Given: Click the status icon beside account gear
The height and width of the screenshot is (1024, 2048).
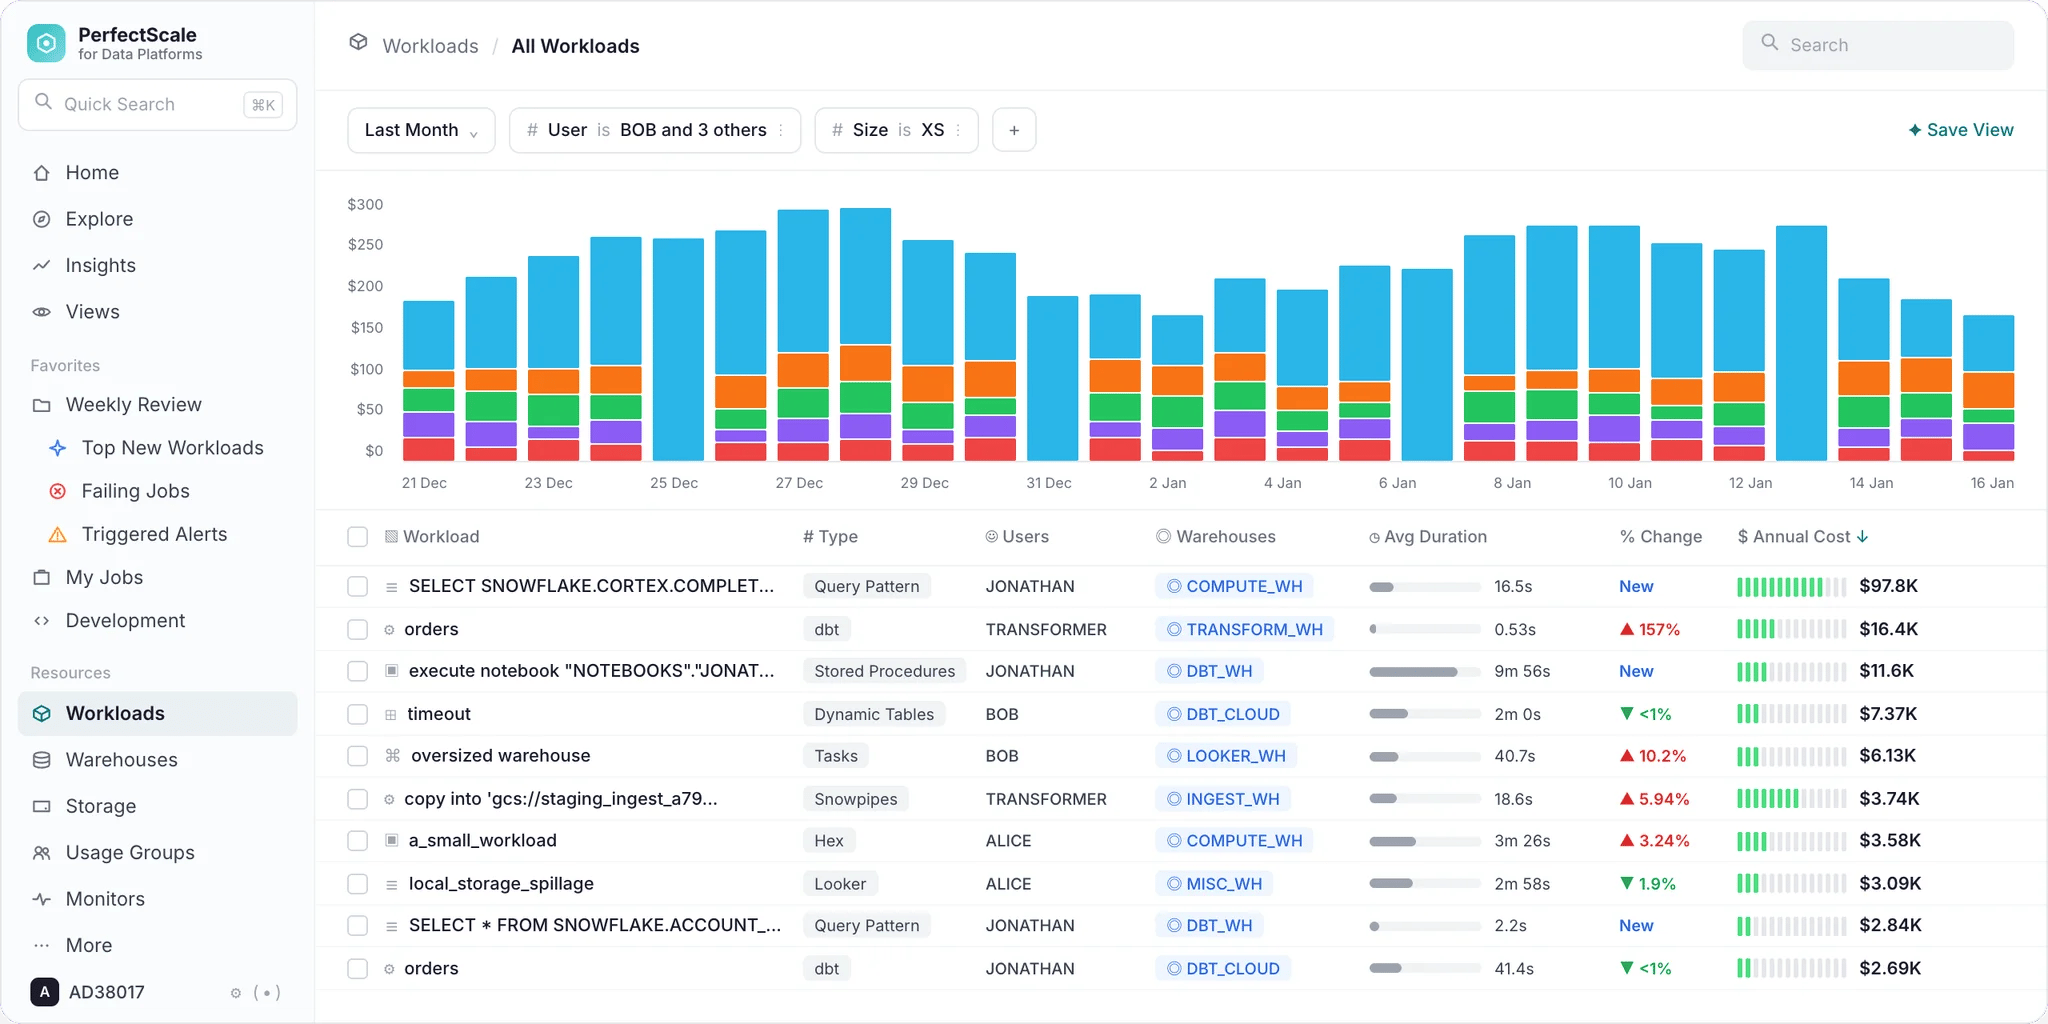Looking at the screenshot, I should pos(267,993).
